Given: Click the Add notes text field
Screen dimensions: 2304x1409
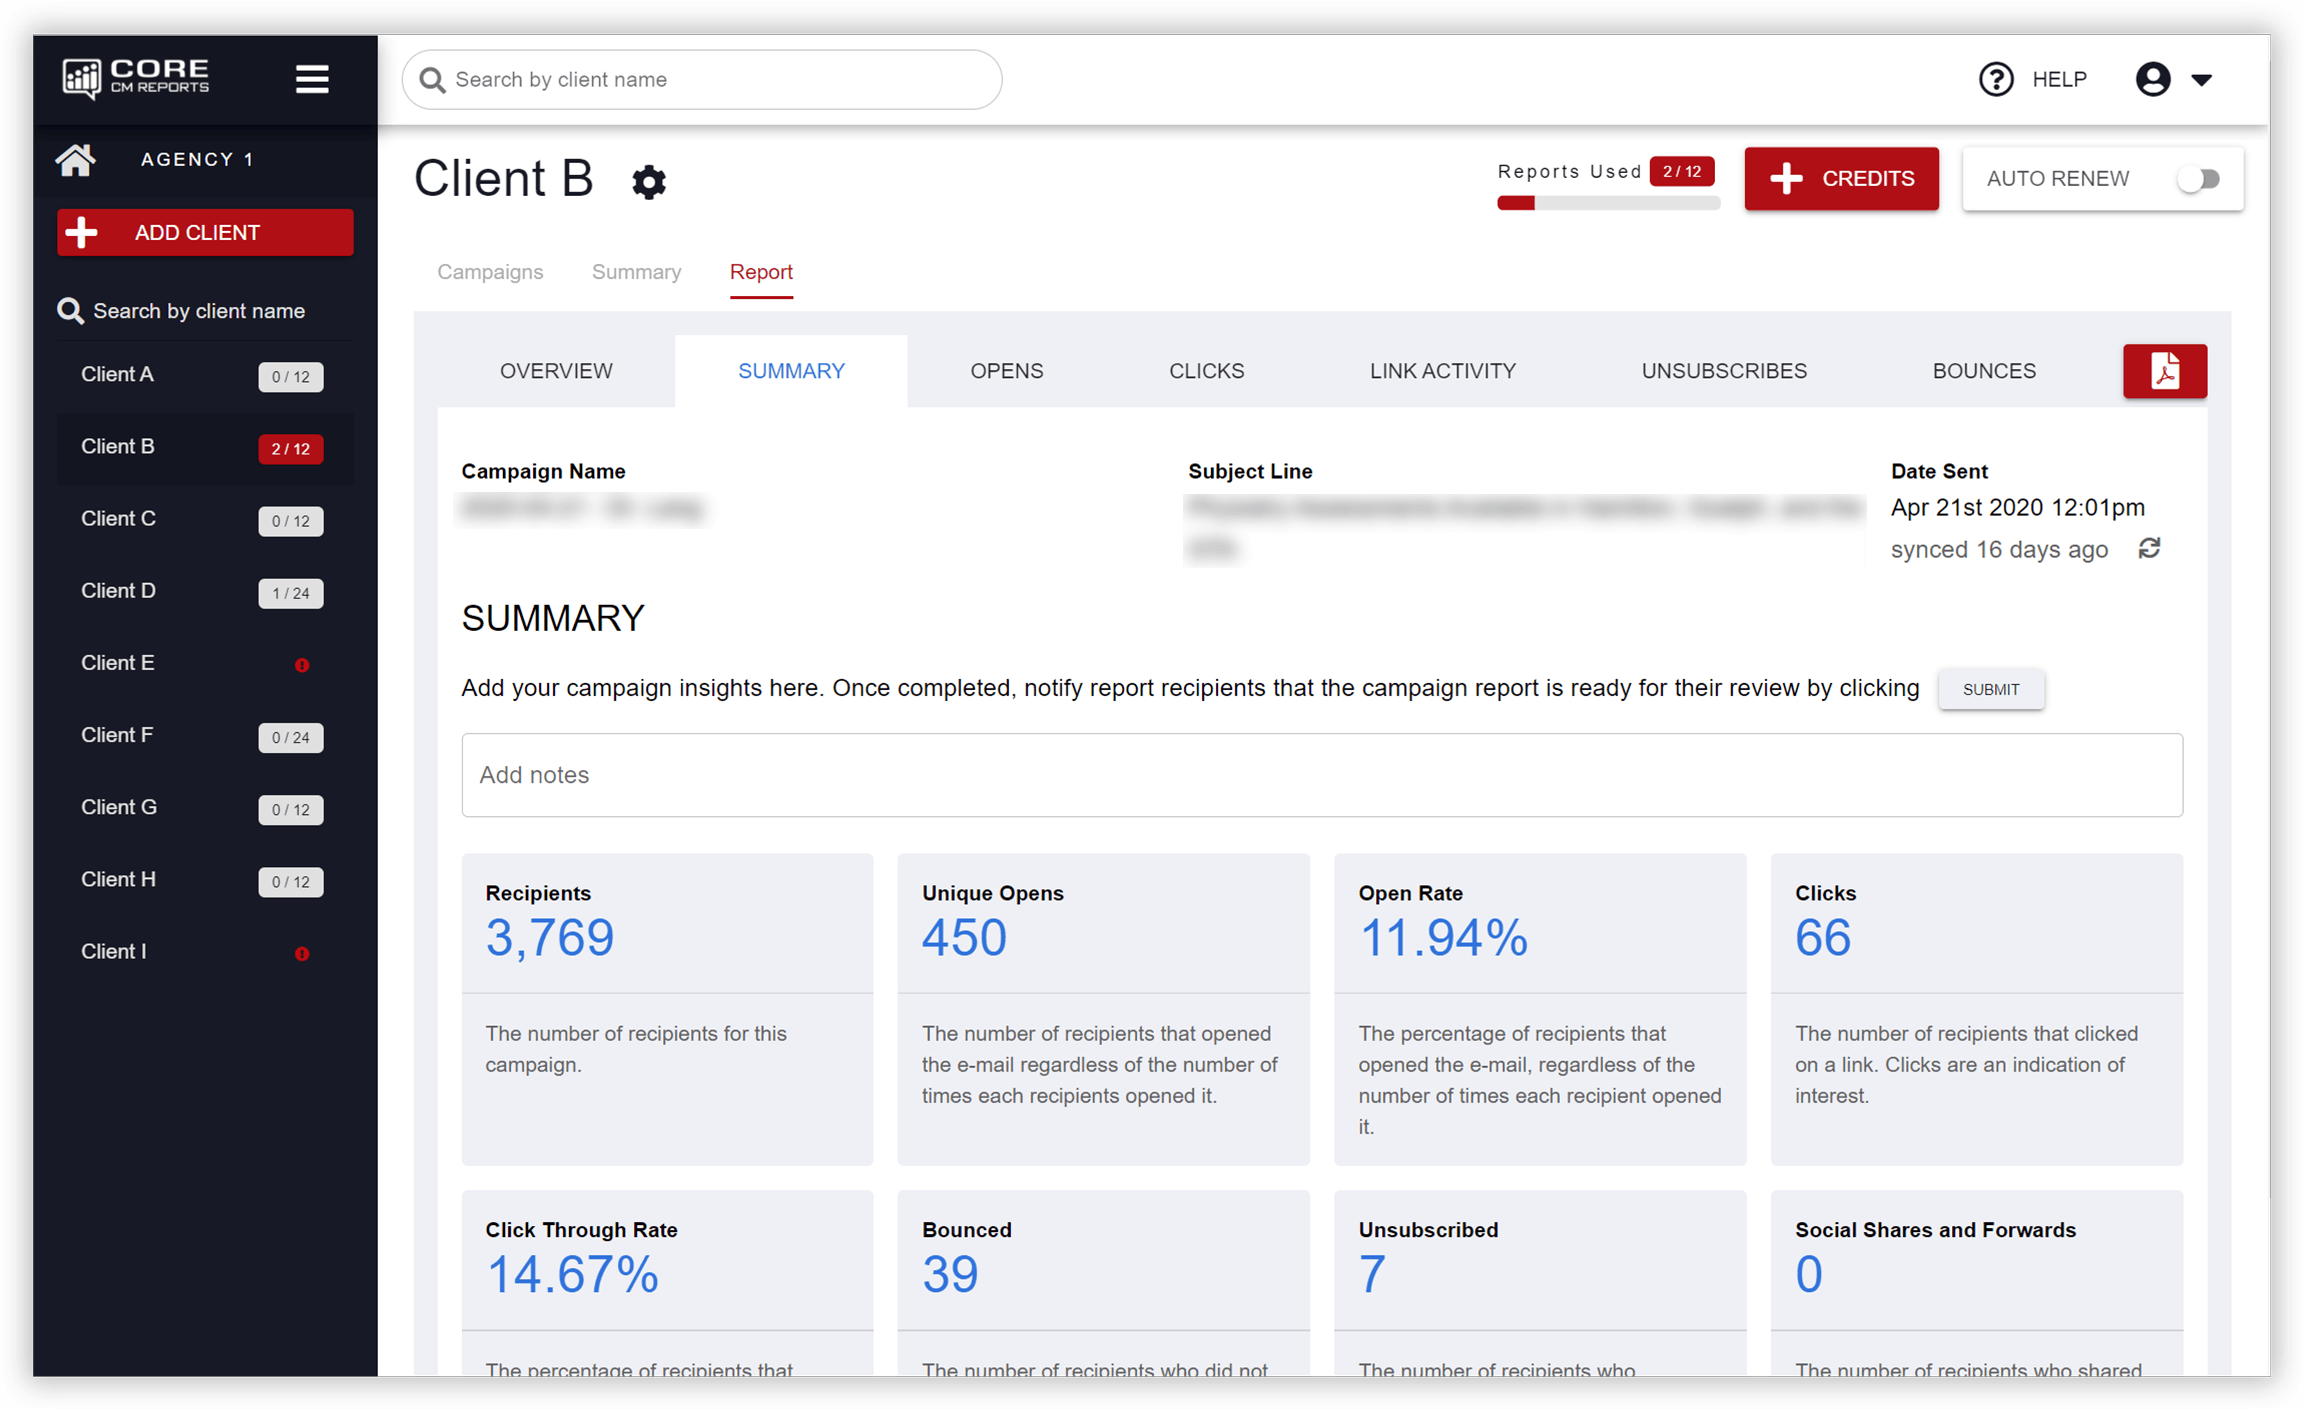Looking at the screenshot, I should [x=1321, y=775].
